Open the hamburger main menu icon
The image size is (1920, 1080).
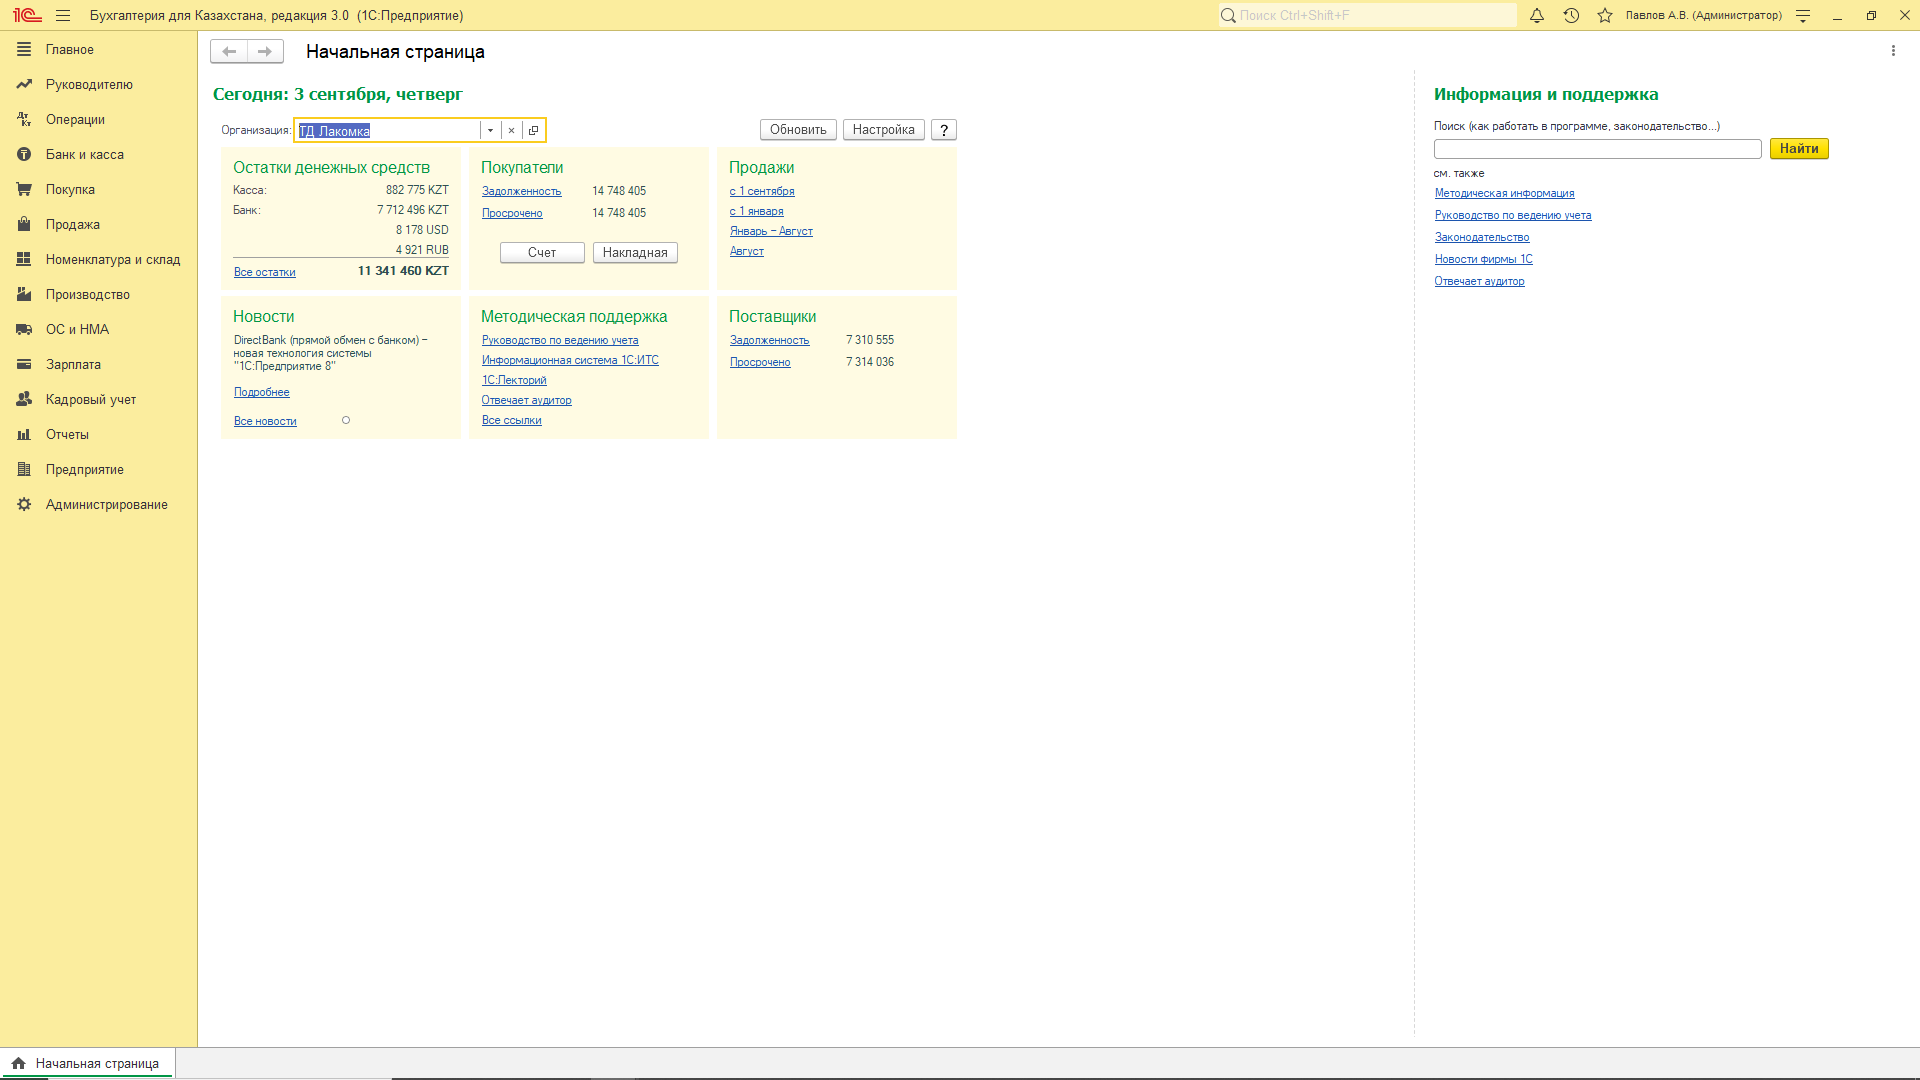point(63,15)
